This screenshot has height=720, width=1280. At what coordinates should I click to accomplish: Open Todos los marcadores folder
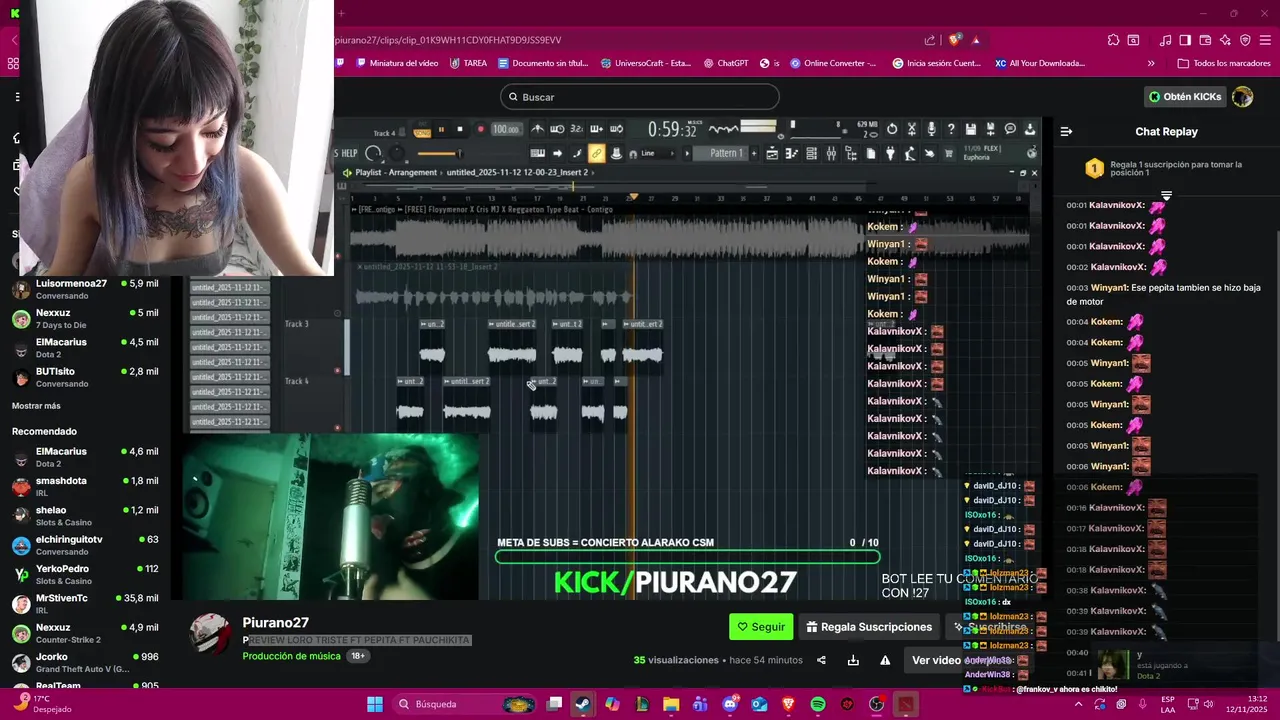1224,63
